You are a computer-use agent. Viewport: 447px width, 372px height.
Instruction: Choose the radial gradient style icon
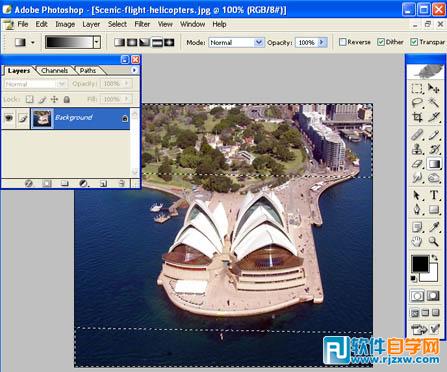(x=132, y=42)
